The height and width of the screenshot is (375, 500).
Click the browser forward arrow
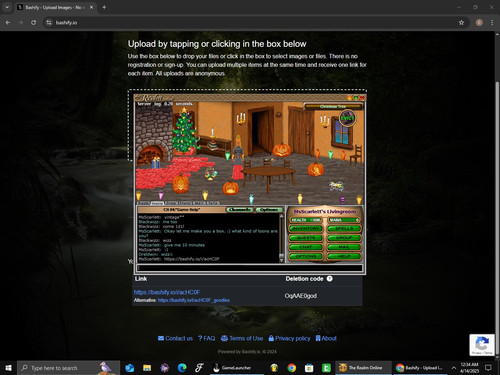[x=21, y=22]
